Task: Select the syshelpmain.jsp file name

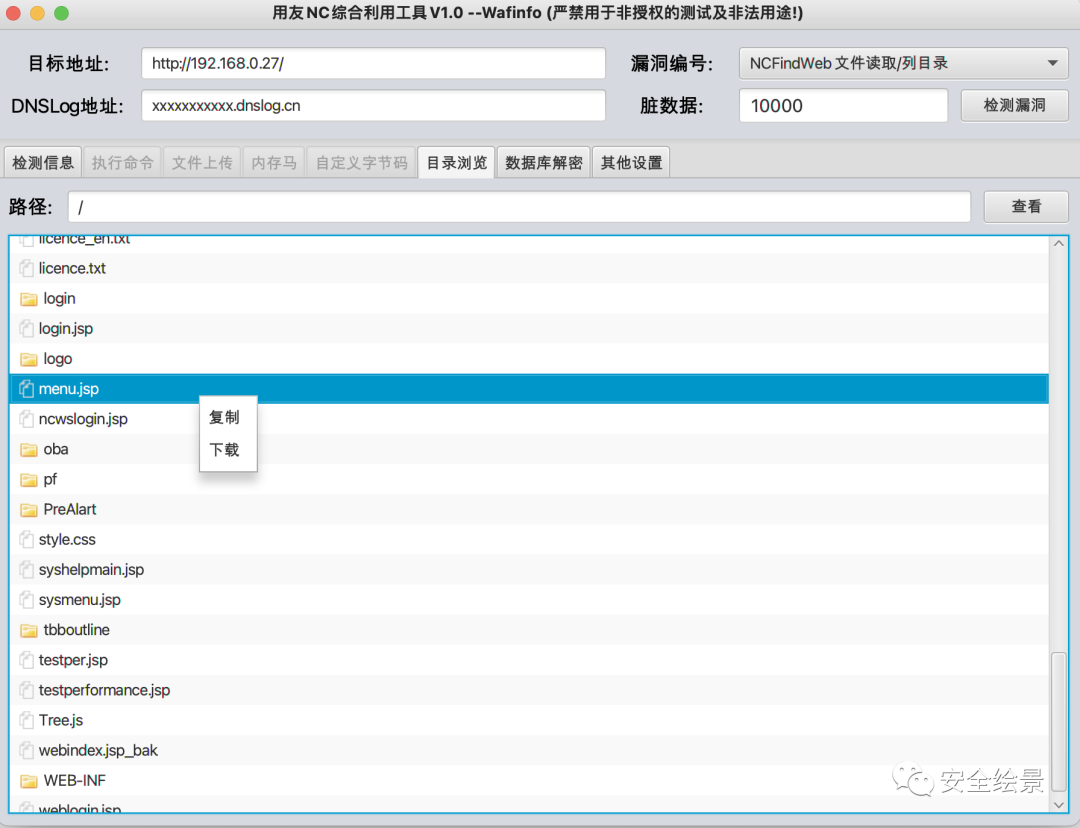Action: point(92,570)
